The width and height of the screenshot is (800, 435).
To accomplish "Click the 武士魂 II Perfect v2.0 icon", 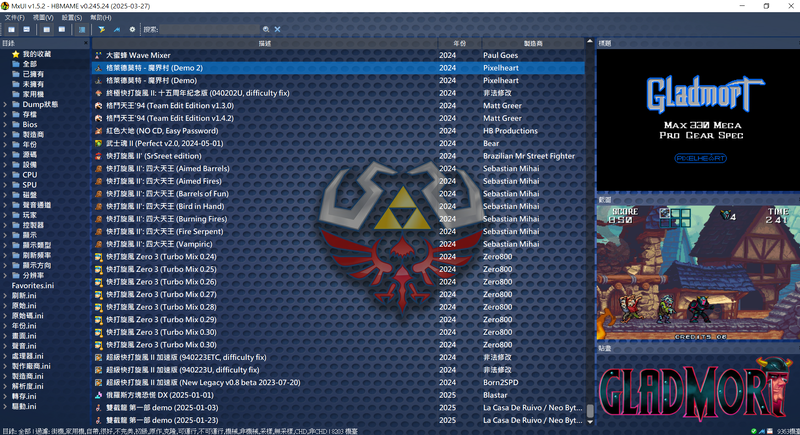I will click(x=98, y=143).
